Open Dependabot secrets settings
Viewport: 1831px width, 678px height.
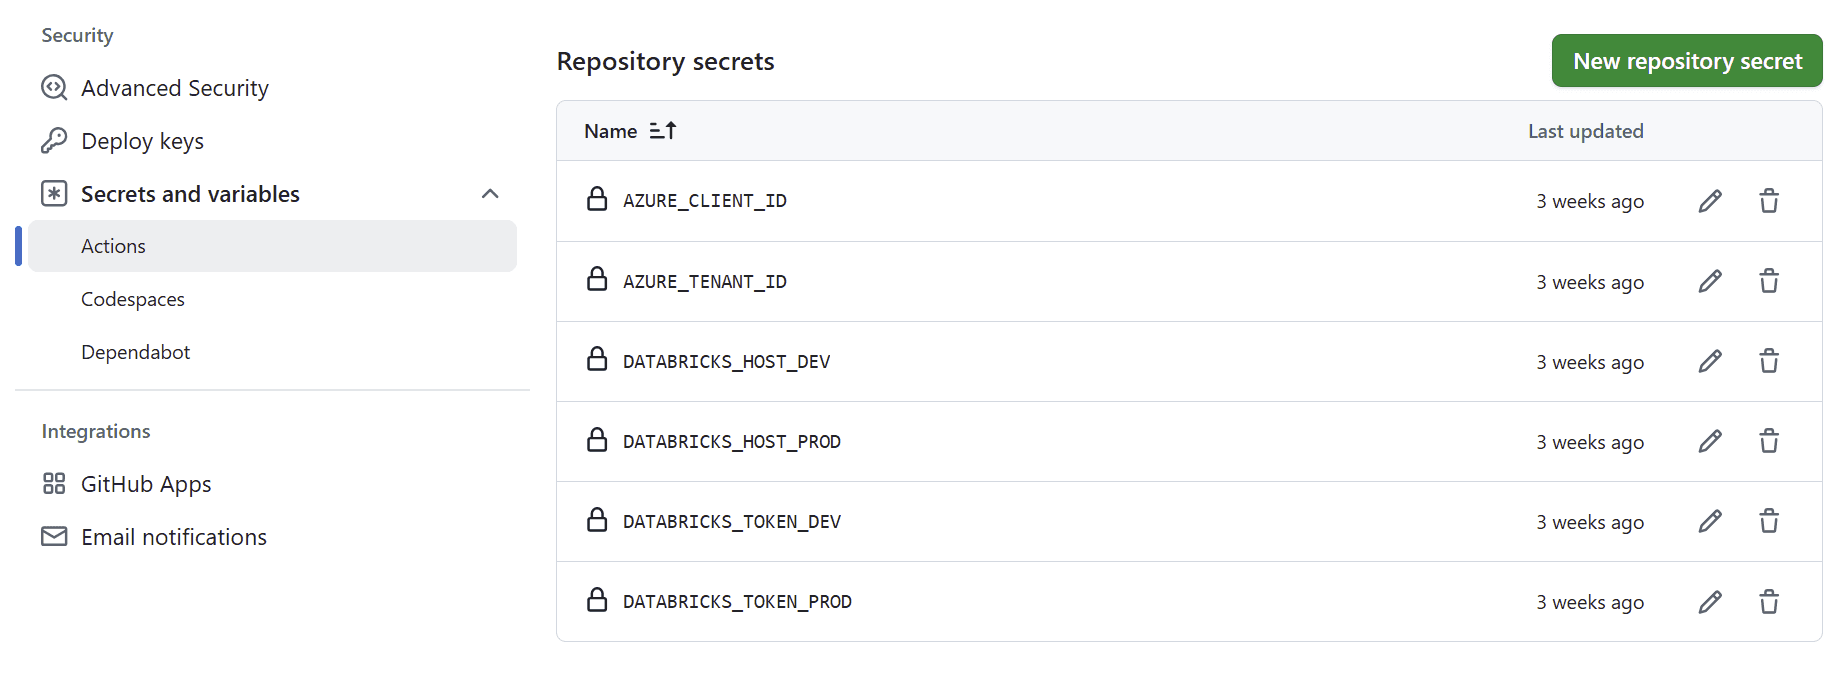(x=136, y=352)
